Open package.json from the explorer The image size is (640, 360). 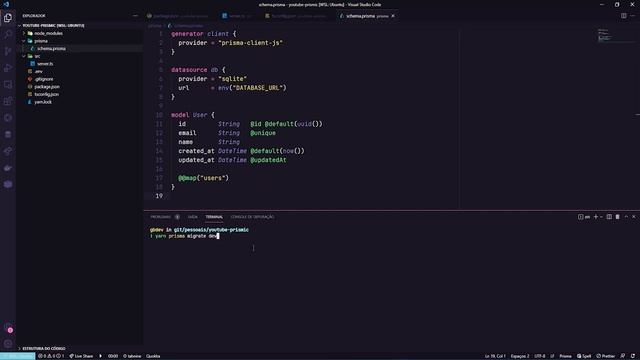coord(47,87)
